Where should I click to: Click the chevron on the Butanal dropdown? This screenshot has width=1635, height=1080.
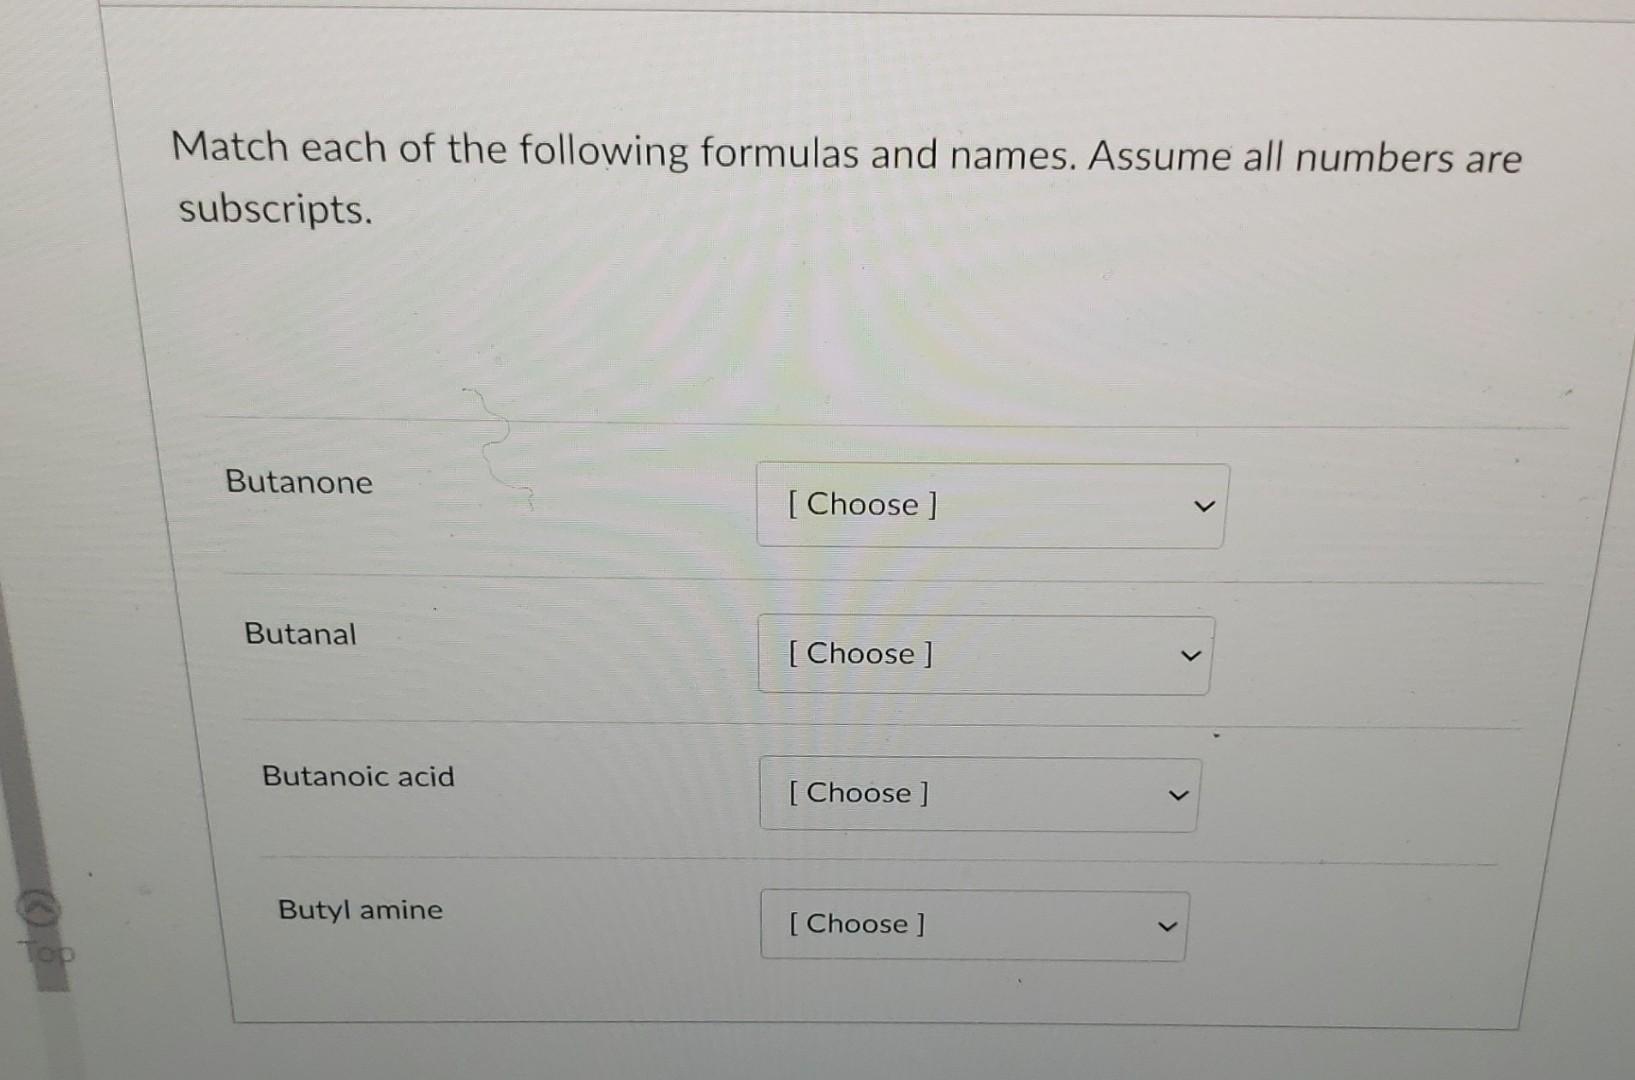click(x=1190, y=656)
